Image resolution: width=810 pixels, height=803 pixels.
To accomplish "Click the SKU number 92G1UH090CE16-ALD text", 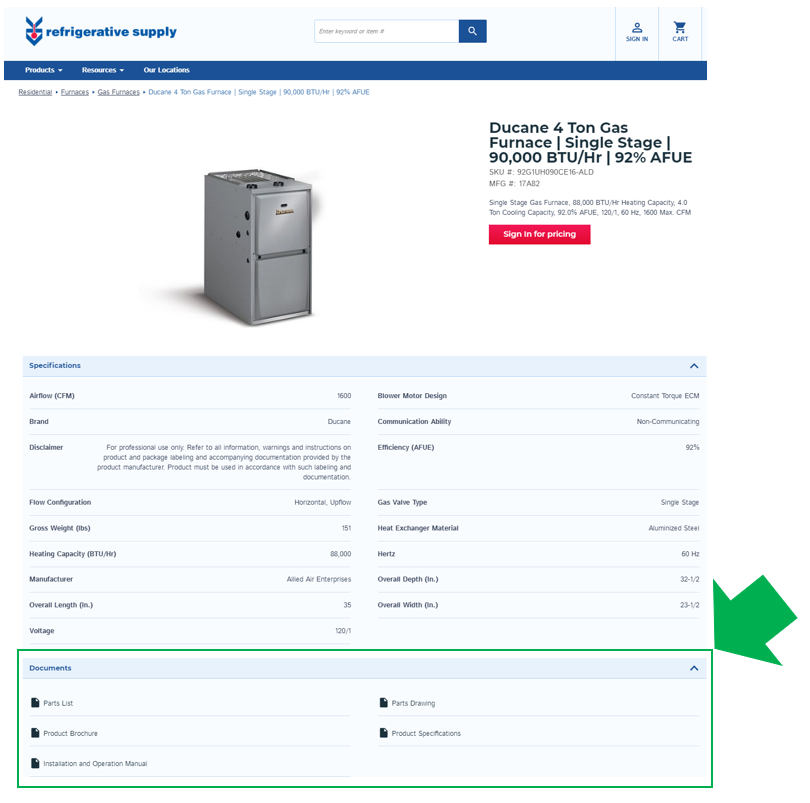I will 541,172.
